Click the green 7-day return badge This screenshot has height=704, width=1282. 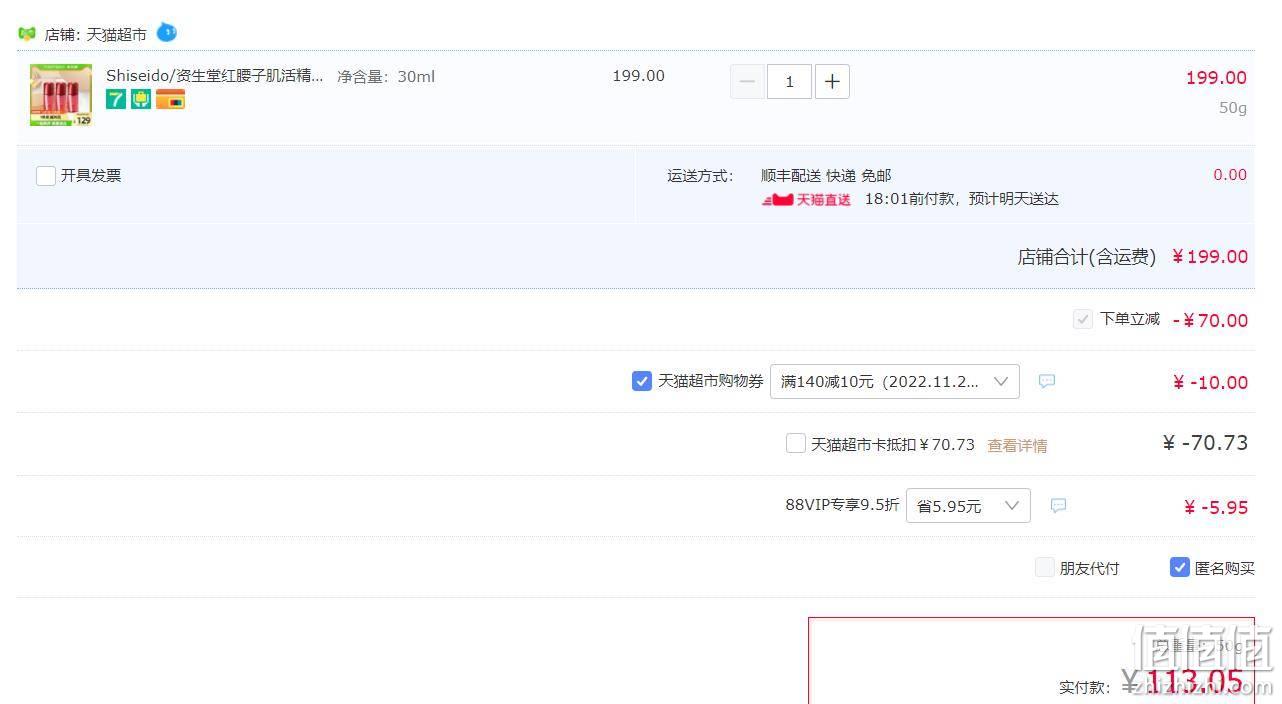[116, 100]
